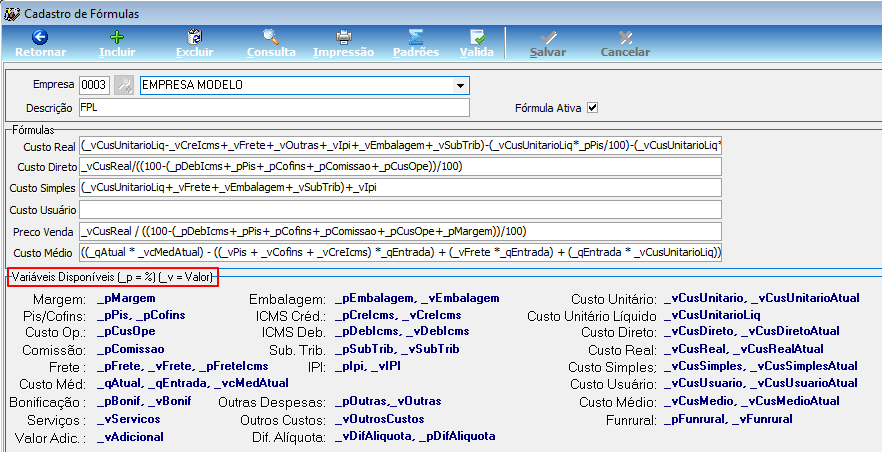Click the _vServicos variable
882x452 pixels.
(128, 419)
